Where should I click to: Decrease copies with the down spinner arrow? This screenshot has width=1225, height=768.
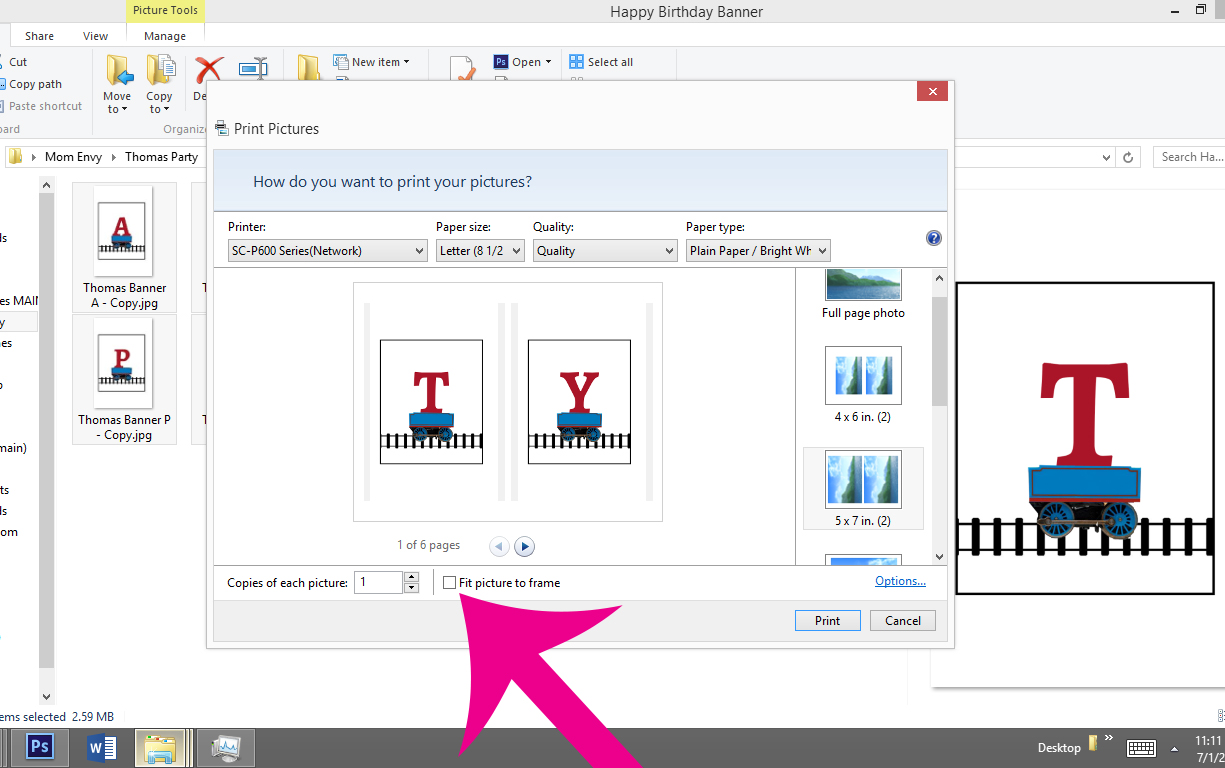(411, 588)
